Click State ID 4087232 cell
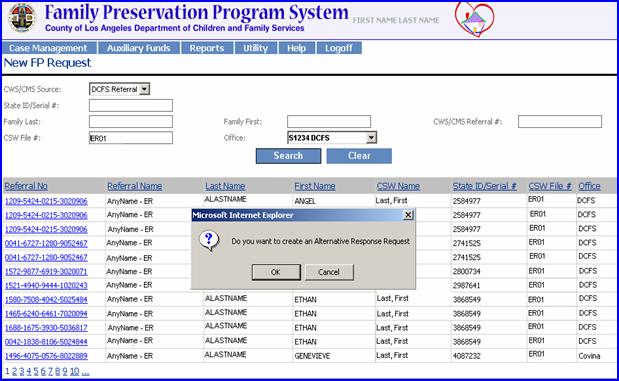Viewport: 619px width, 381px height. point(467,356)
